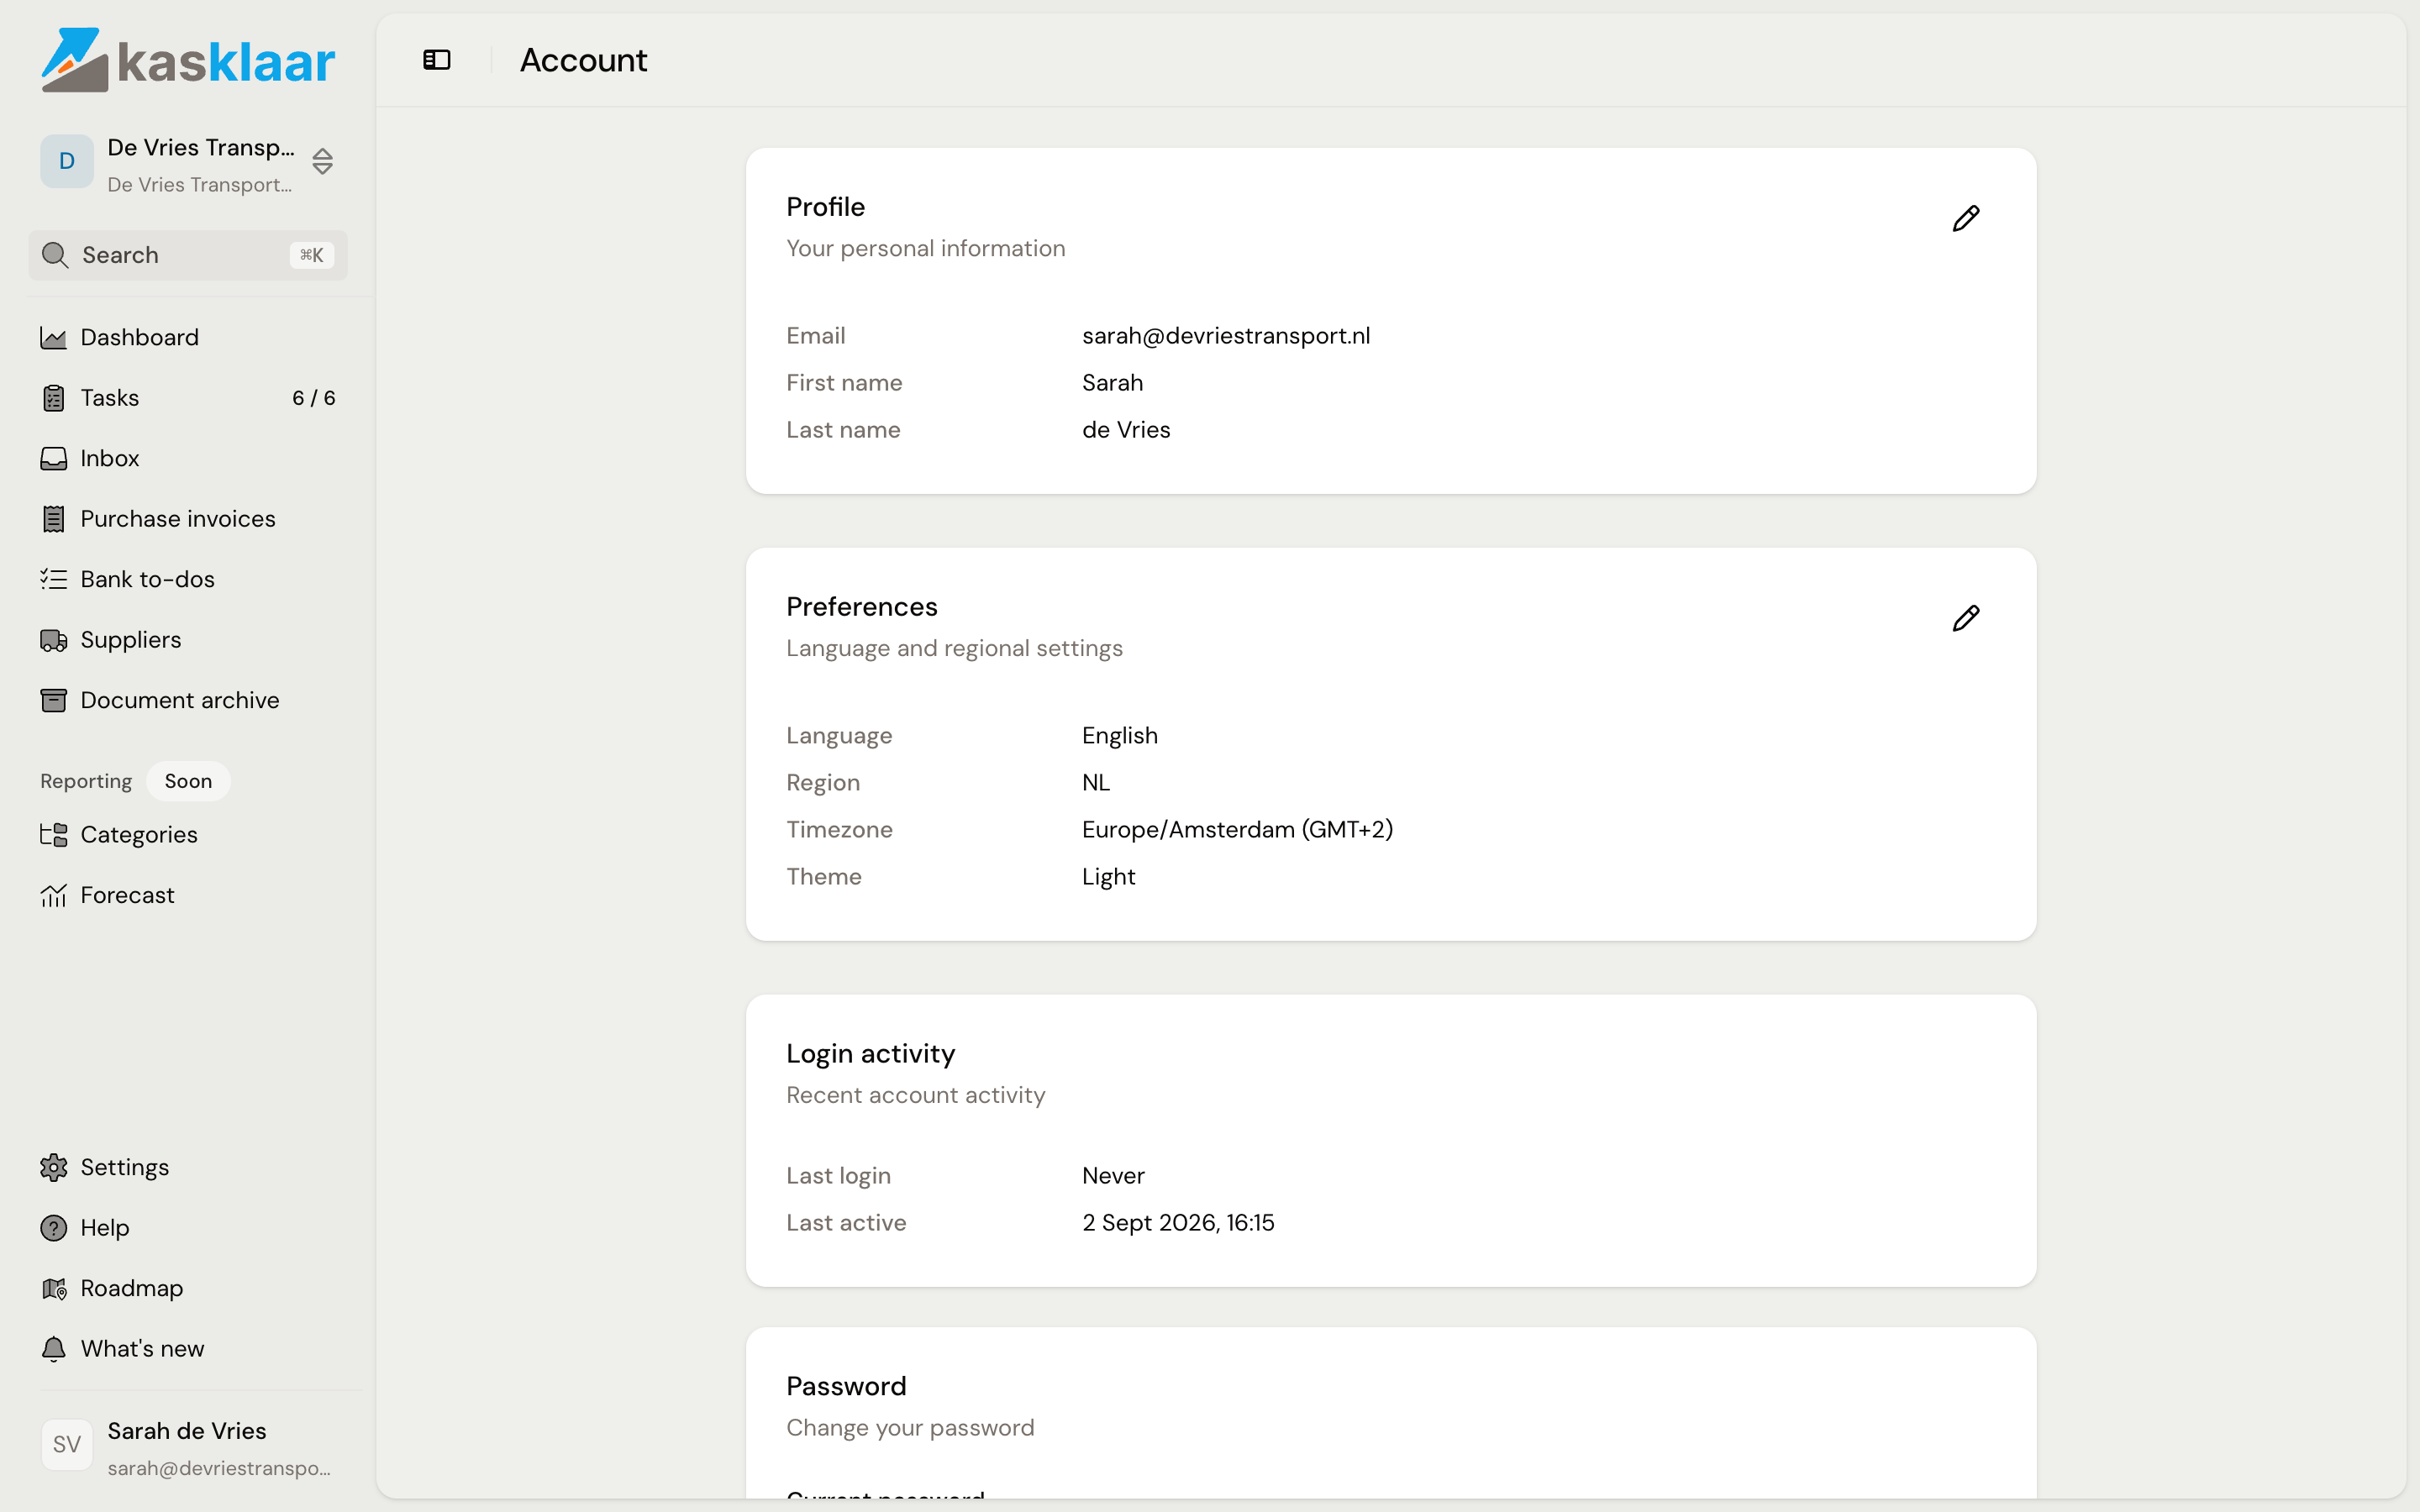The height and width of the screenshot is (1512, 2420).
Task: Click the Settings gear icon
Action: click(x=54, y=1167)
